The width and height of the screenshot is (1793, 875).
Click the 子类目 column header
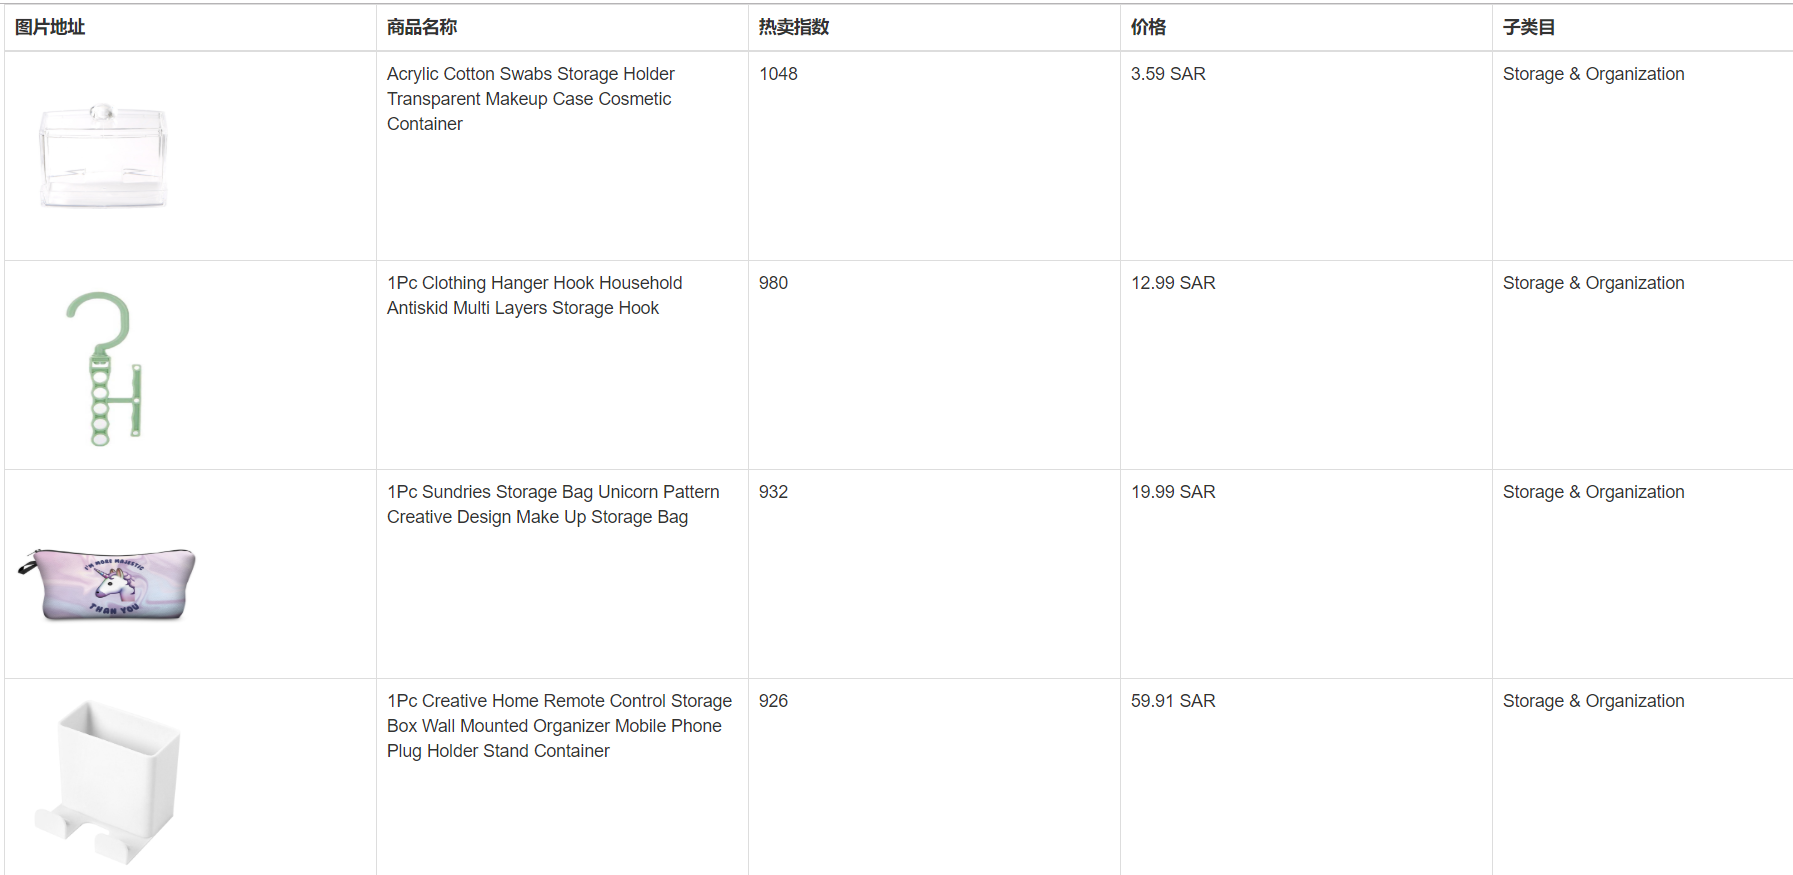(x=1528, y=27)
